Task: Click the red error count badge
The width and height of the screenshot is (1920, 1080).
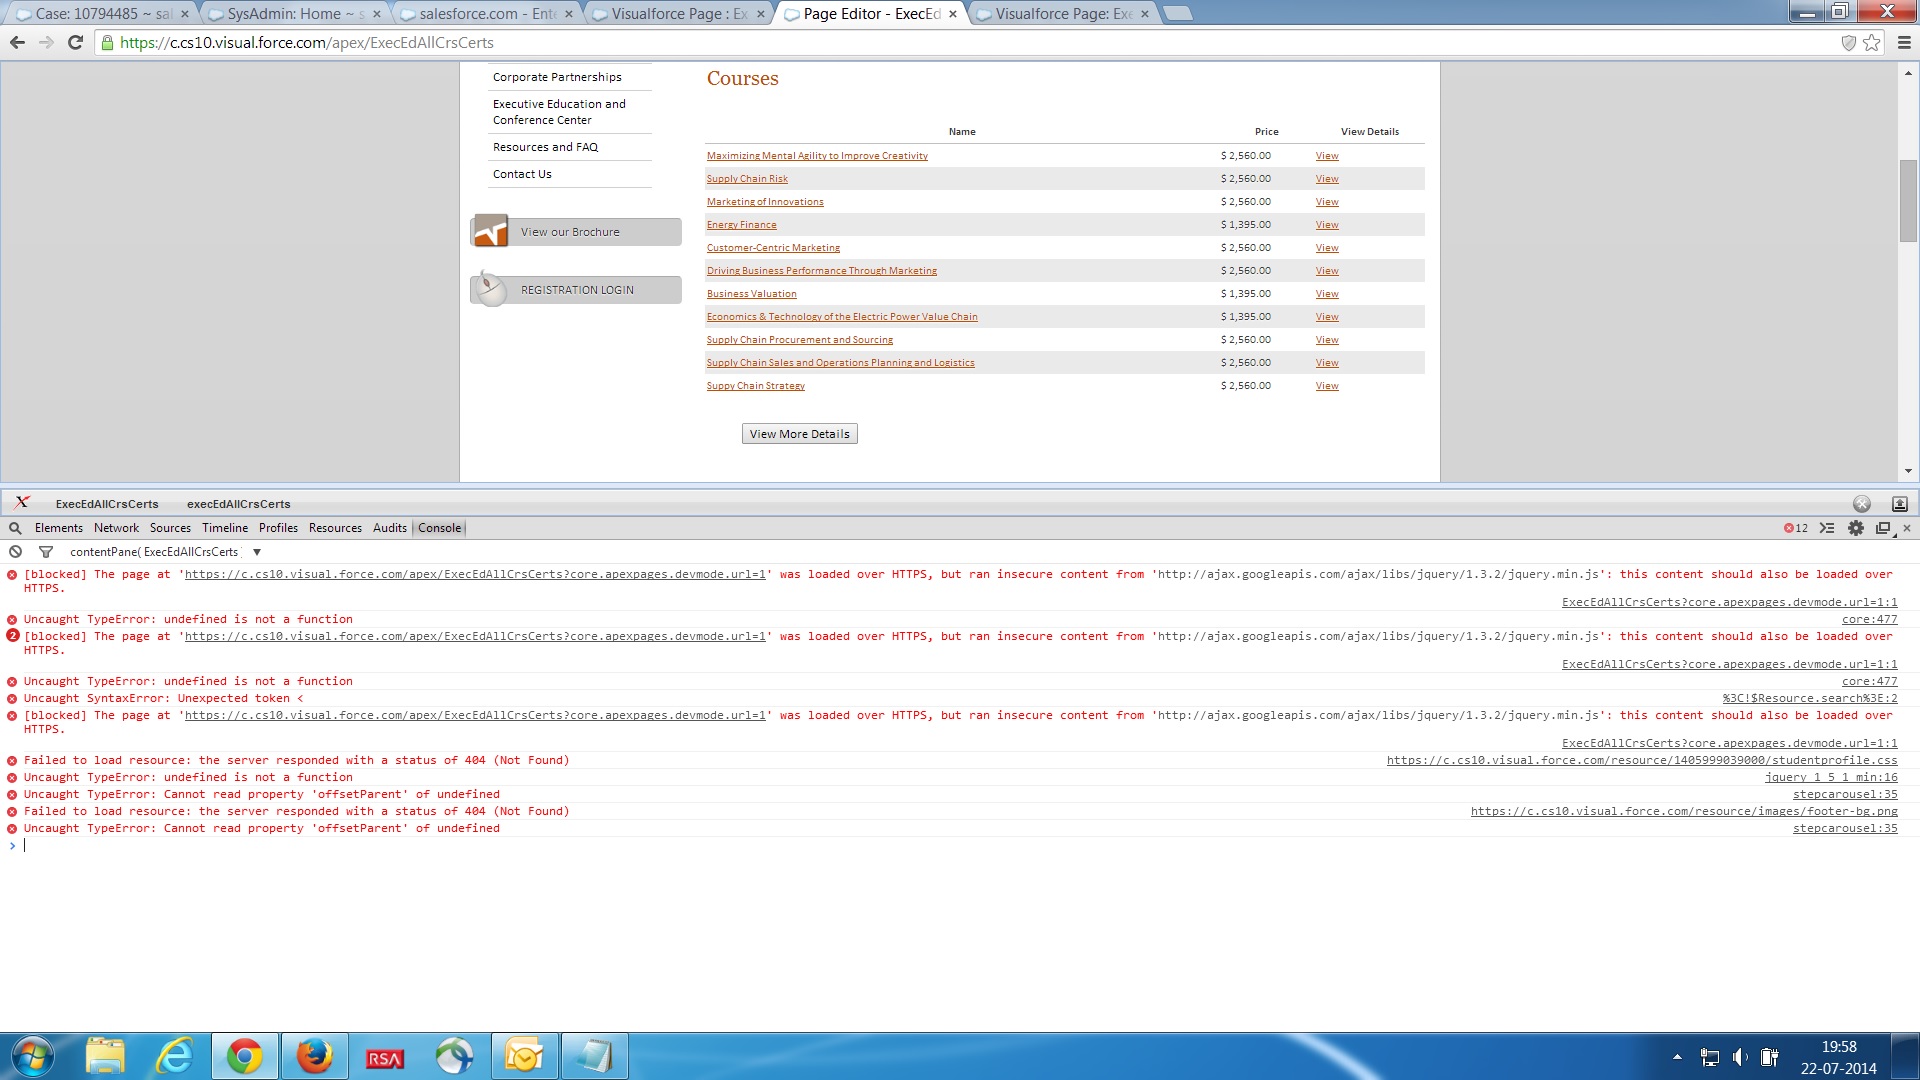Action: [1796, 528]
